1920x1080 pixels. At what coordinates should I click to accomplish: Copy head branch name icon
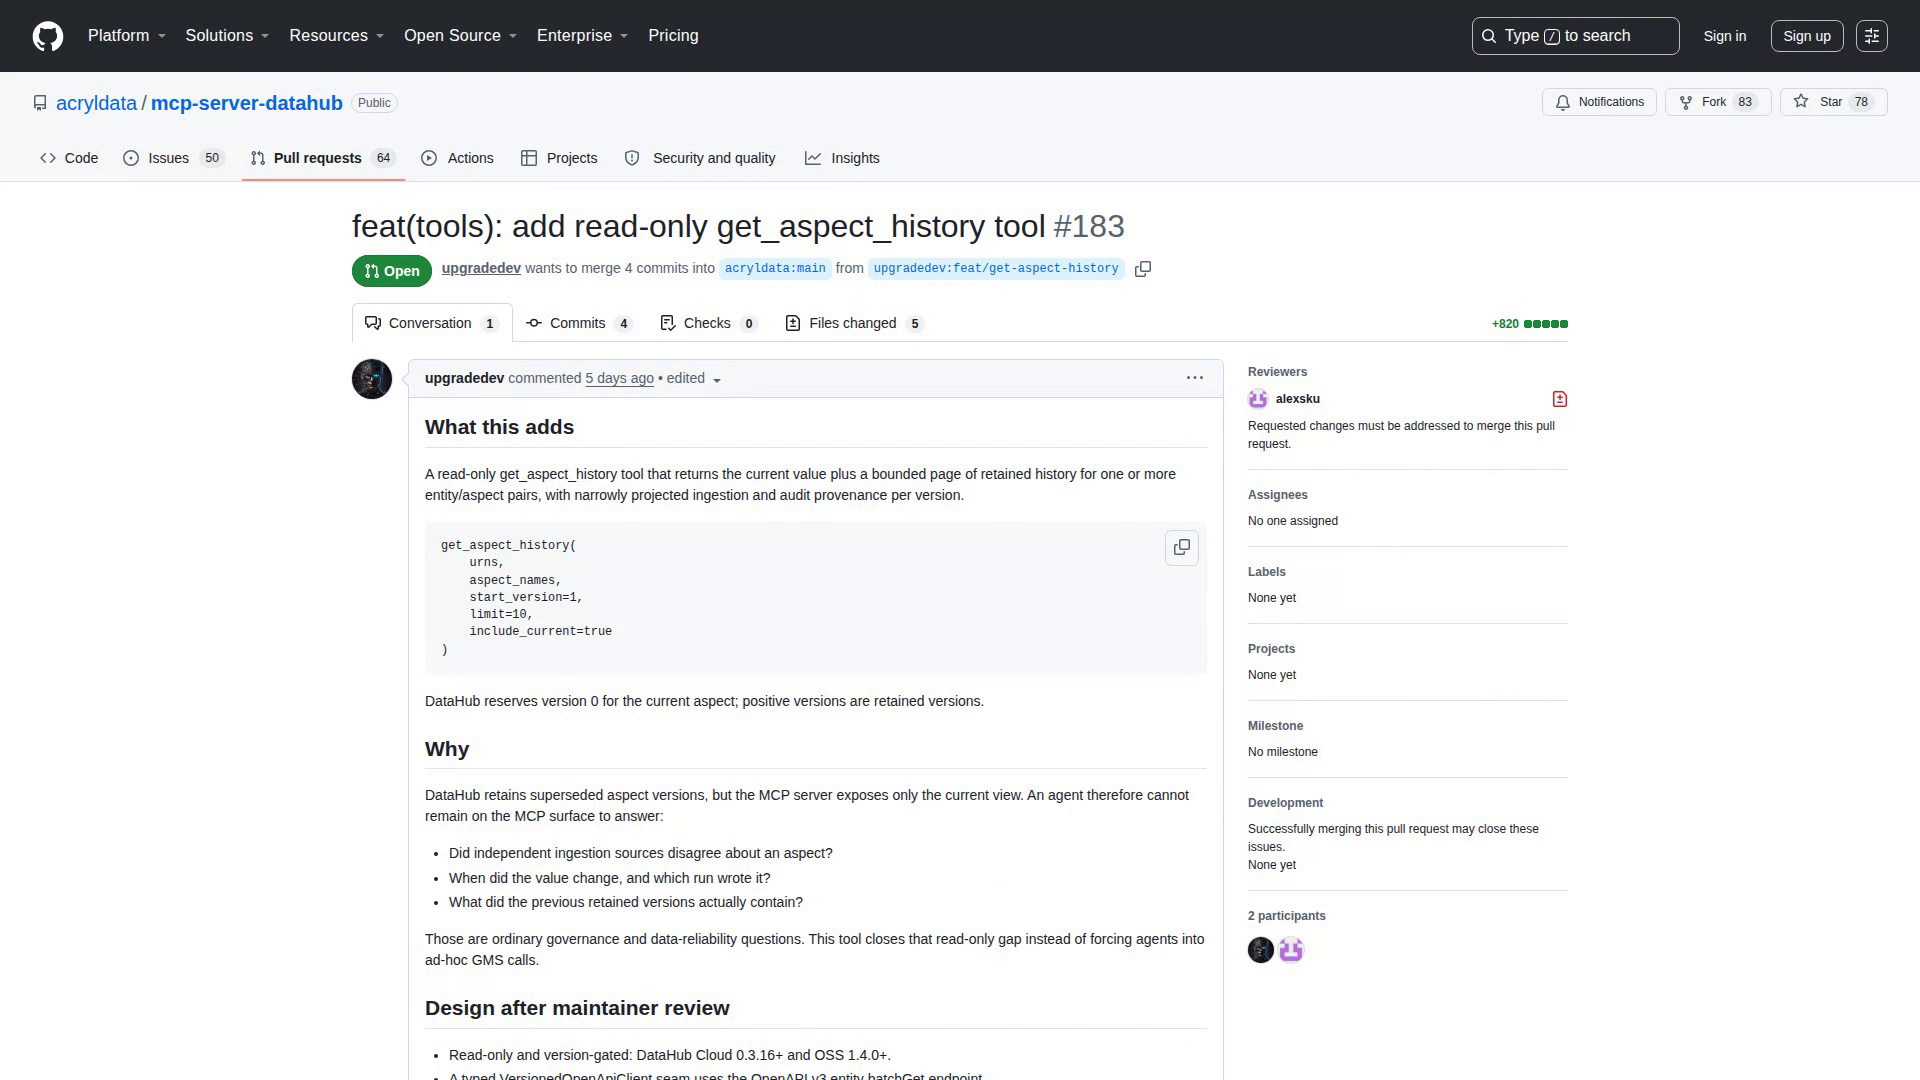1143,269
